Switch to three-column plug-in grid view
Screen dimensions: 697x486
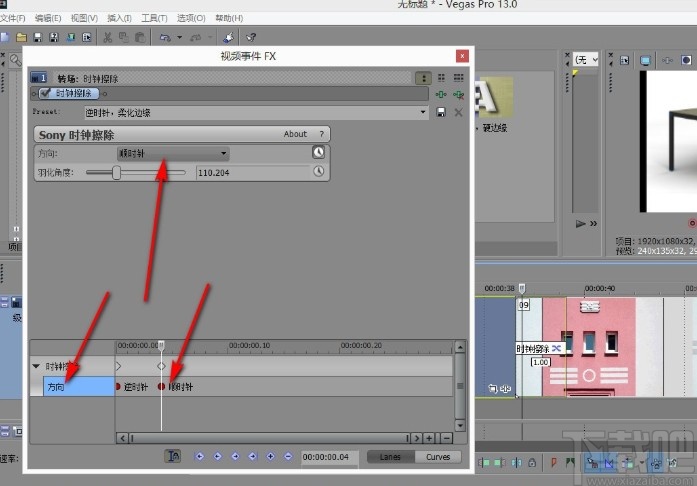coord(458,78)
